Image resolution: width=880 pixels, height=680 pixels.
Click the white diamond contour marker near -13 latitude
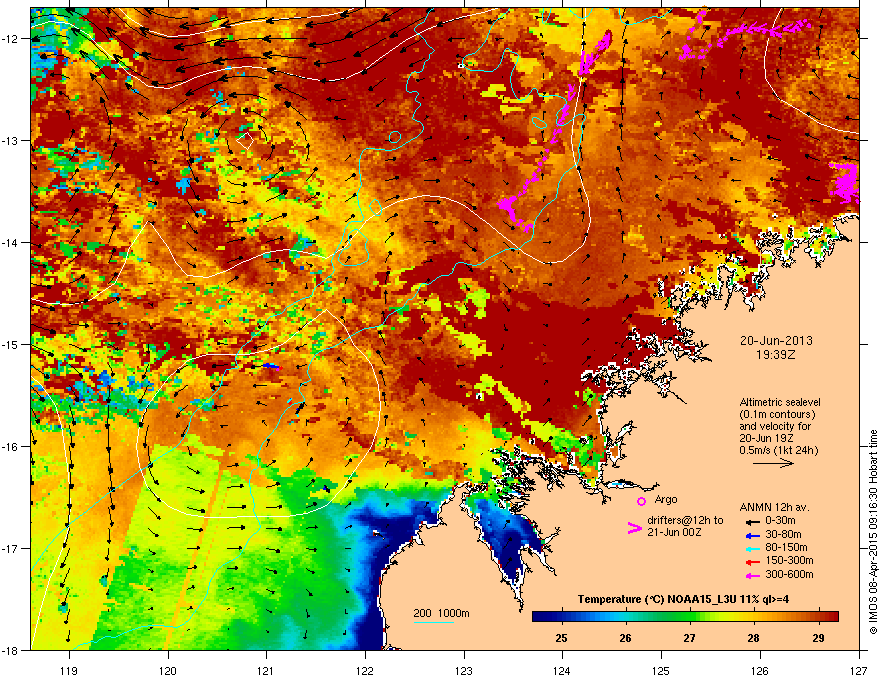coord(245,141)
